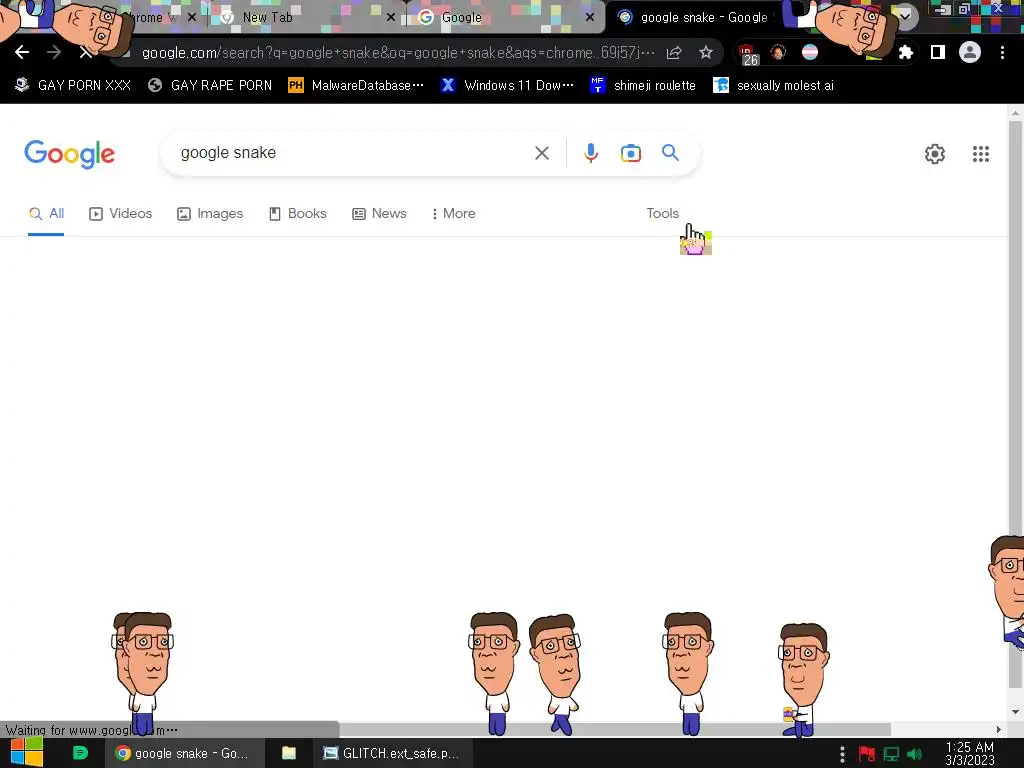Open the striped flag circle extension

[x=810, y=52]
